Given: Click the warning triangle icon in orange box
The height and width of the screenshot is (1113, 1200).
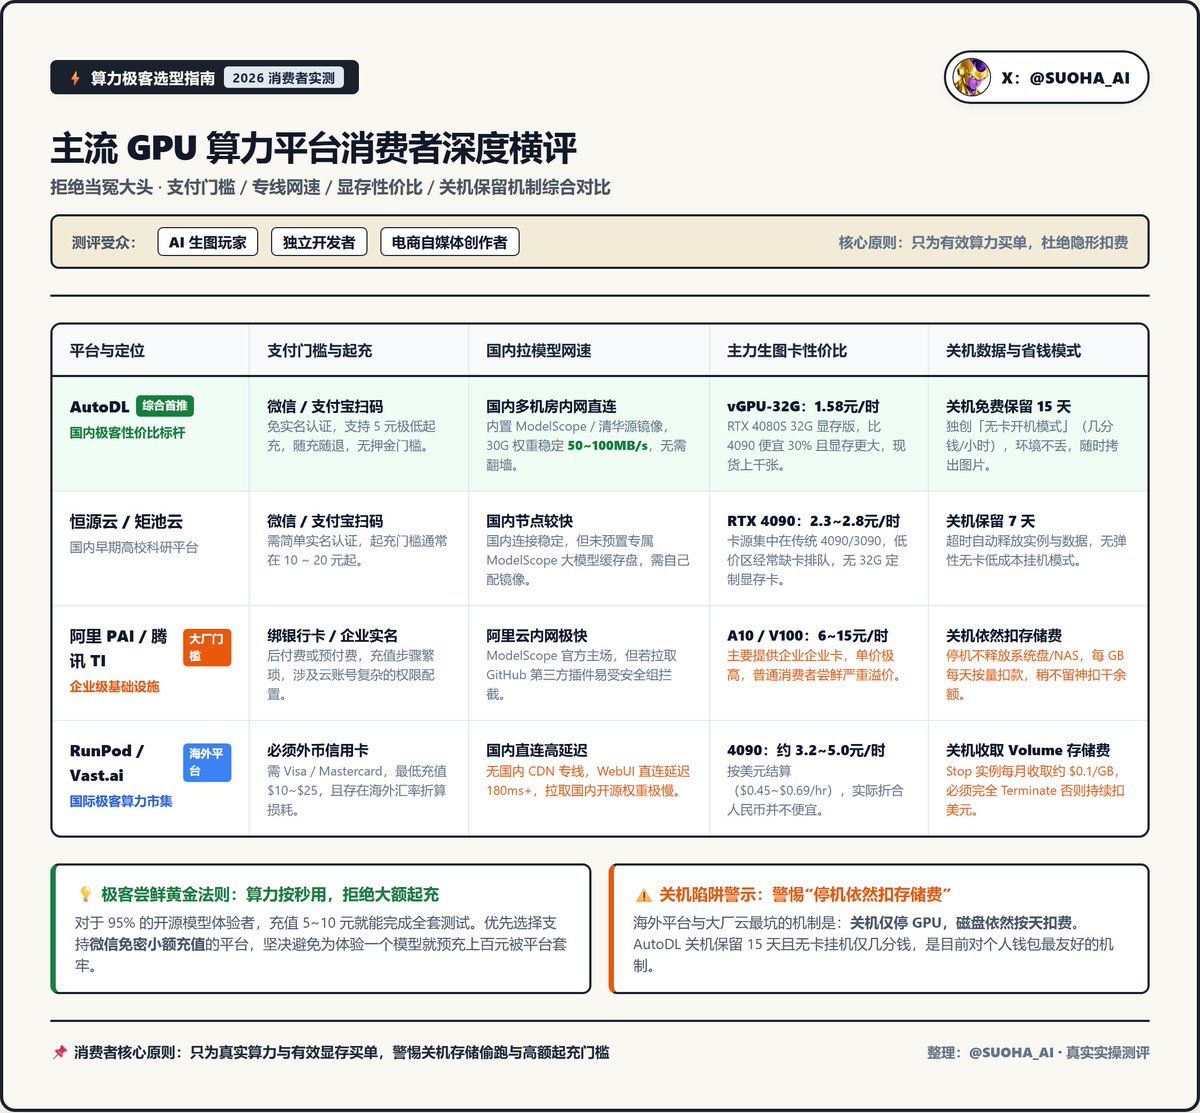Looking at the screenshot, I should (643, 894).
